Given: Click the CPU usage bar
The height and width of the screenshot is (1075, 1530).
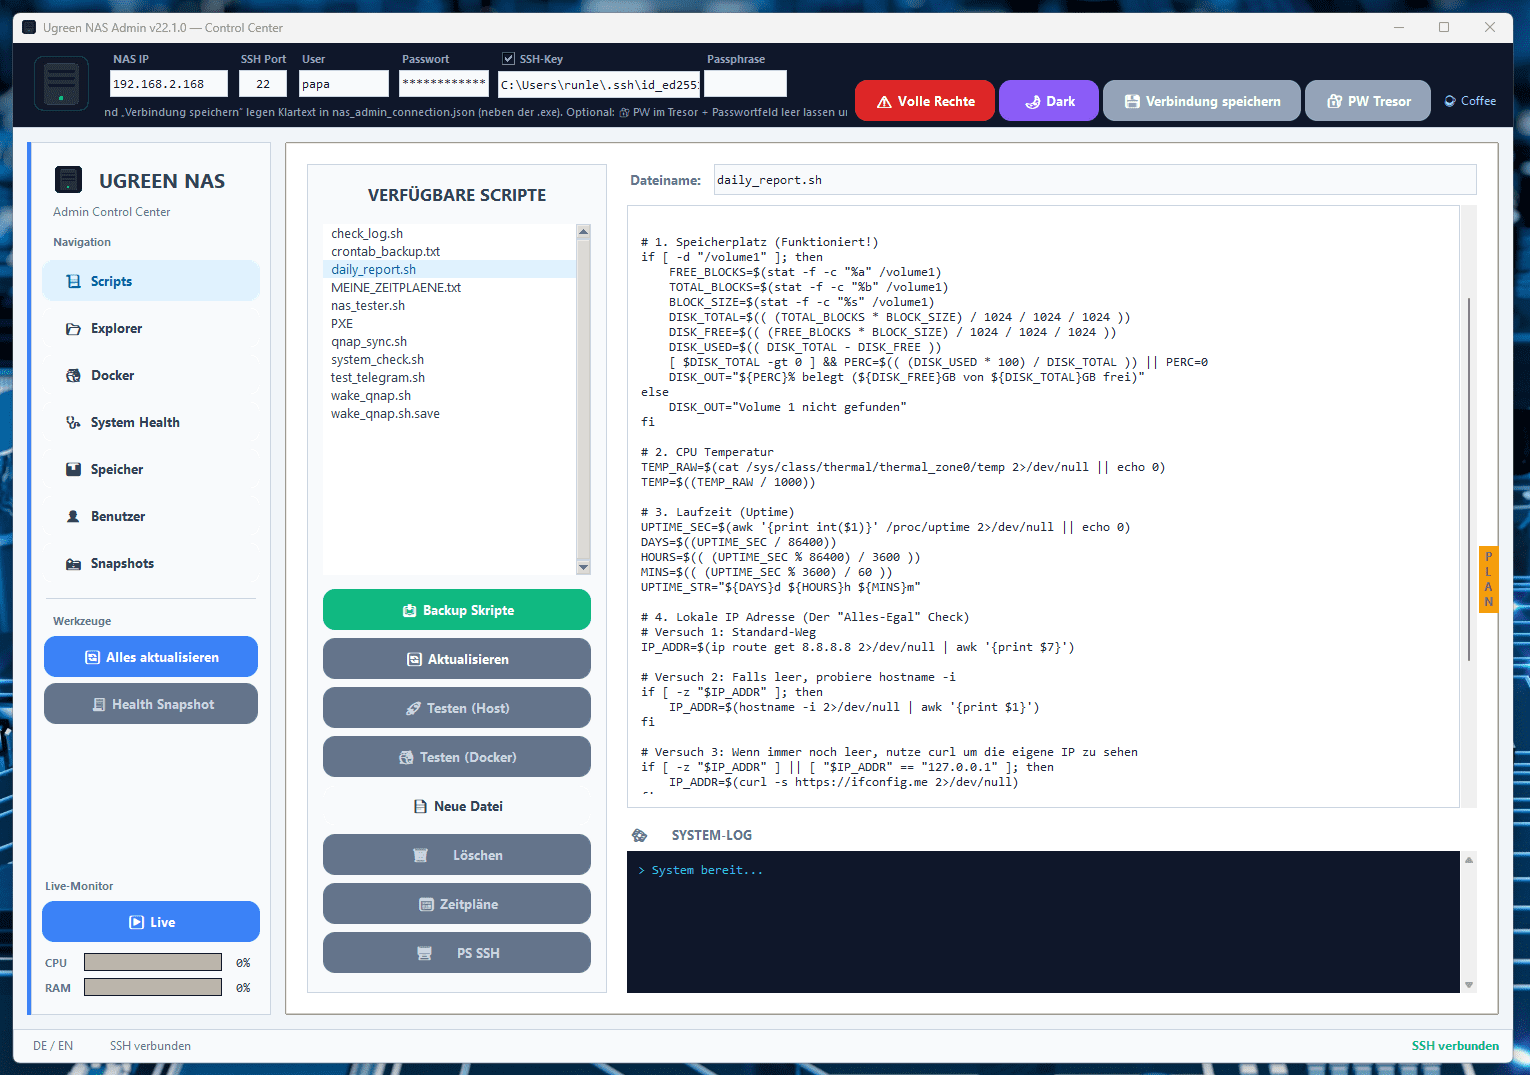Looking at the screenshot, I should coord(153,962).
